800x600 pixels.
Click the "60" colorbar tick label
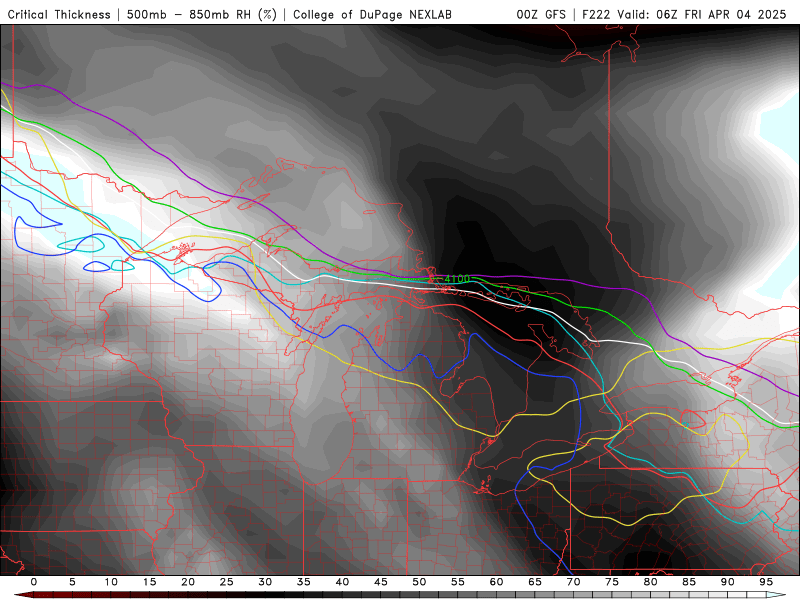point(496,582)
